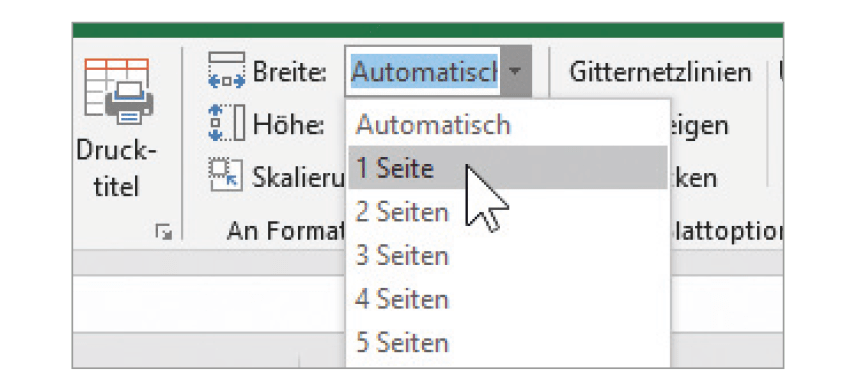This screenshot has height=392, width=850.
Task: Collapse the Breite dropdown arrow
Action: click(516, 71)
